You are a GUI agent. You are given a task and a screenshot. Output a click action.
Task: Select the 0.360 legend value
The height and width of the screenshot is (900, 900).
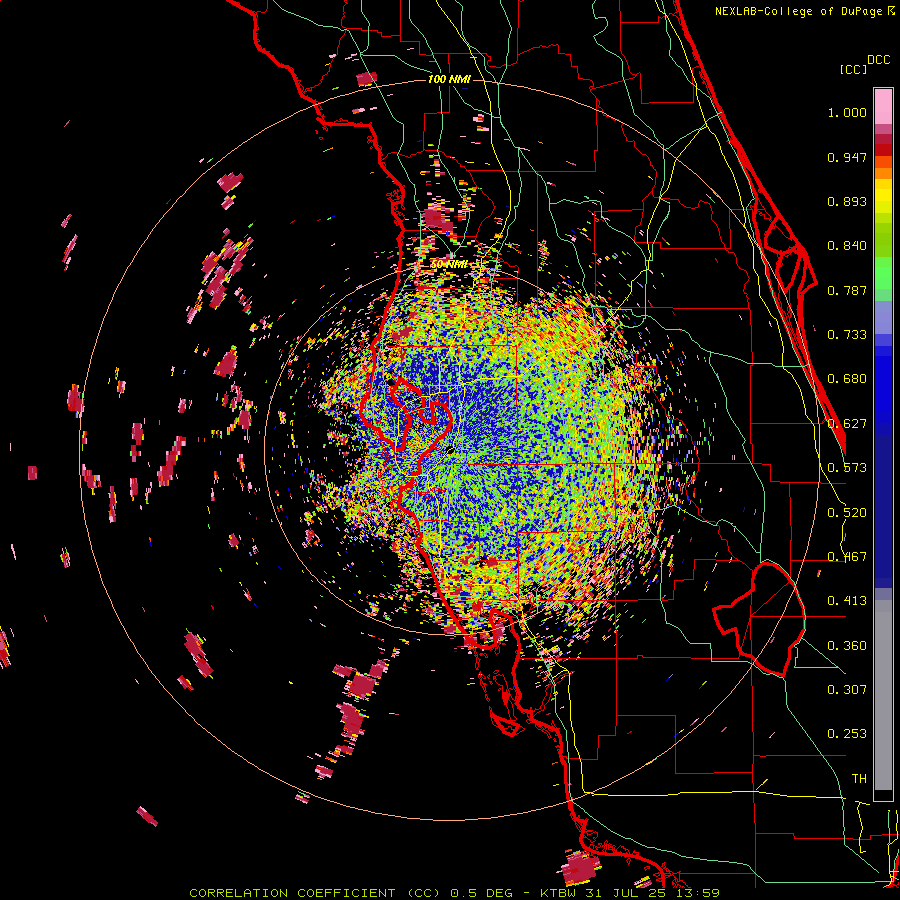click(847, 646)
